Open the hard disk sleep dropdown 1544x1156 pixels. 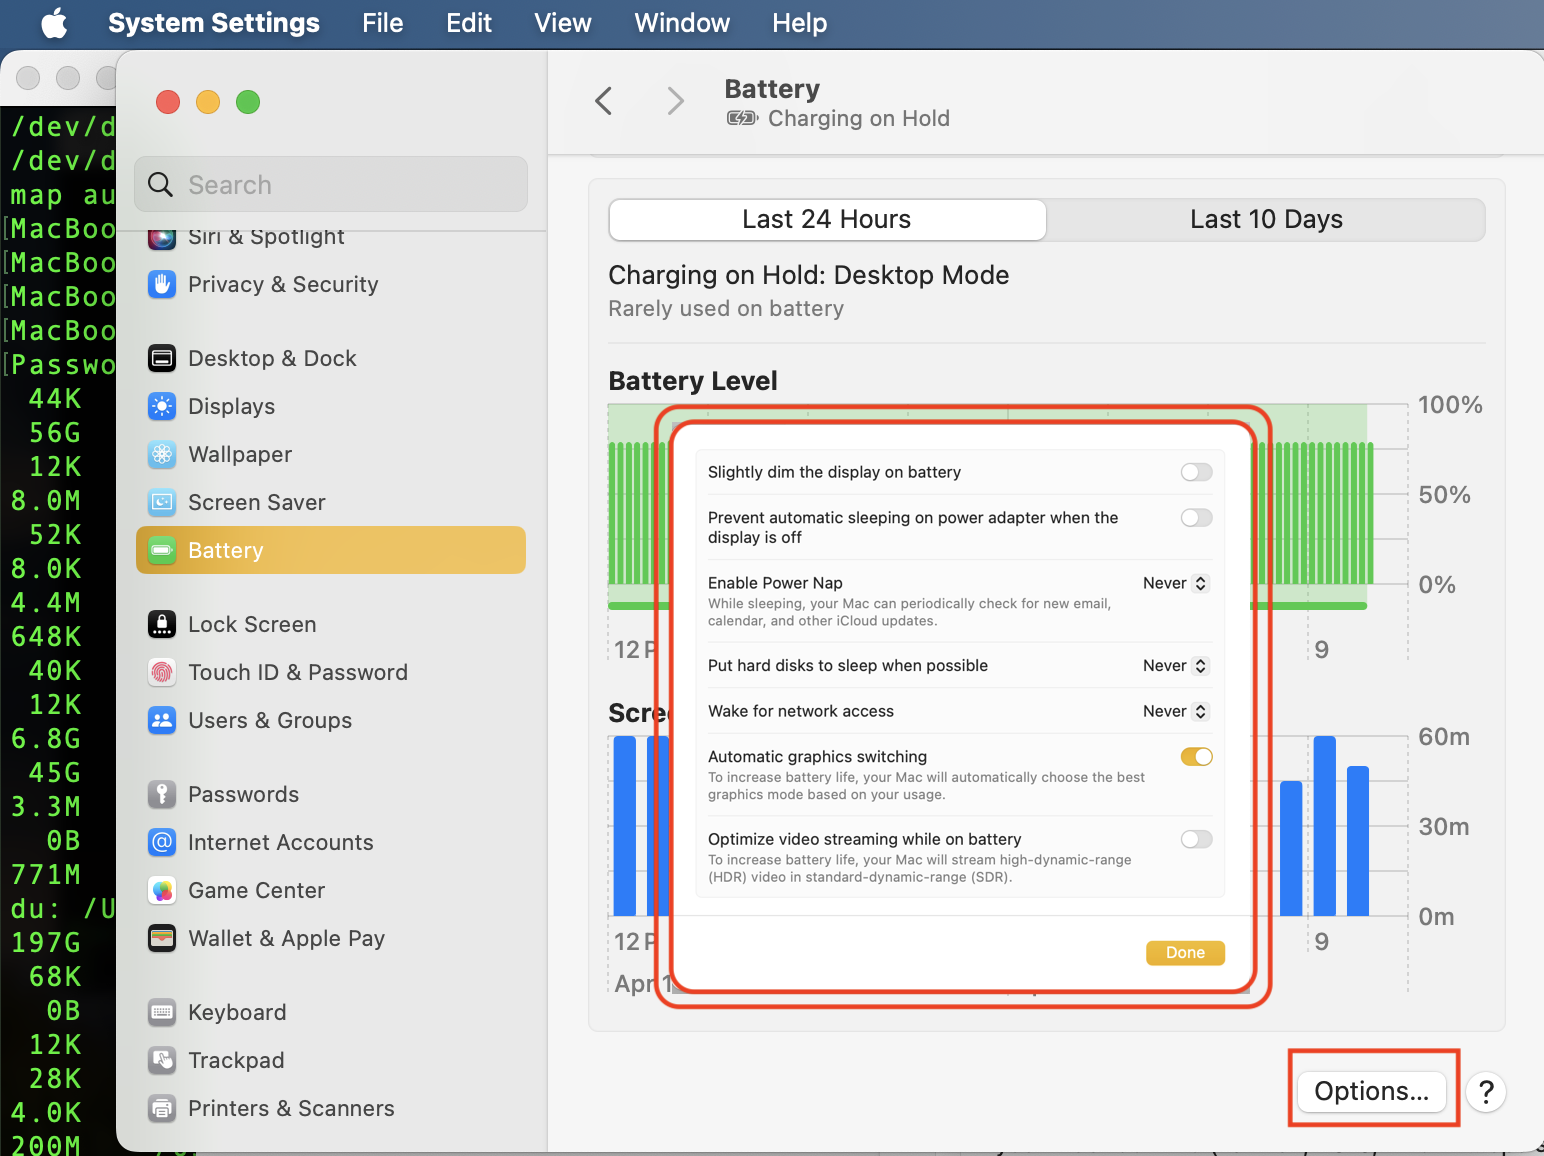click(x=1174, y=665)
